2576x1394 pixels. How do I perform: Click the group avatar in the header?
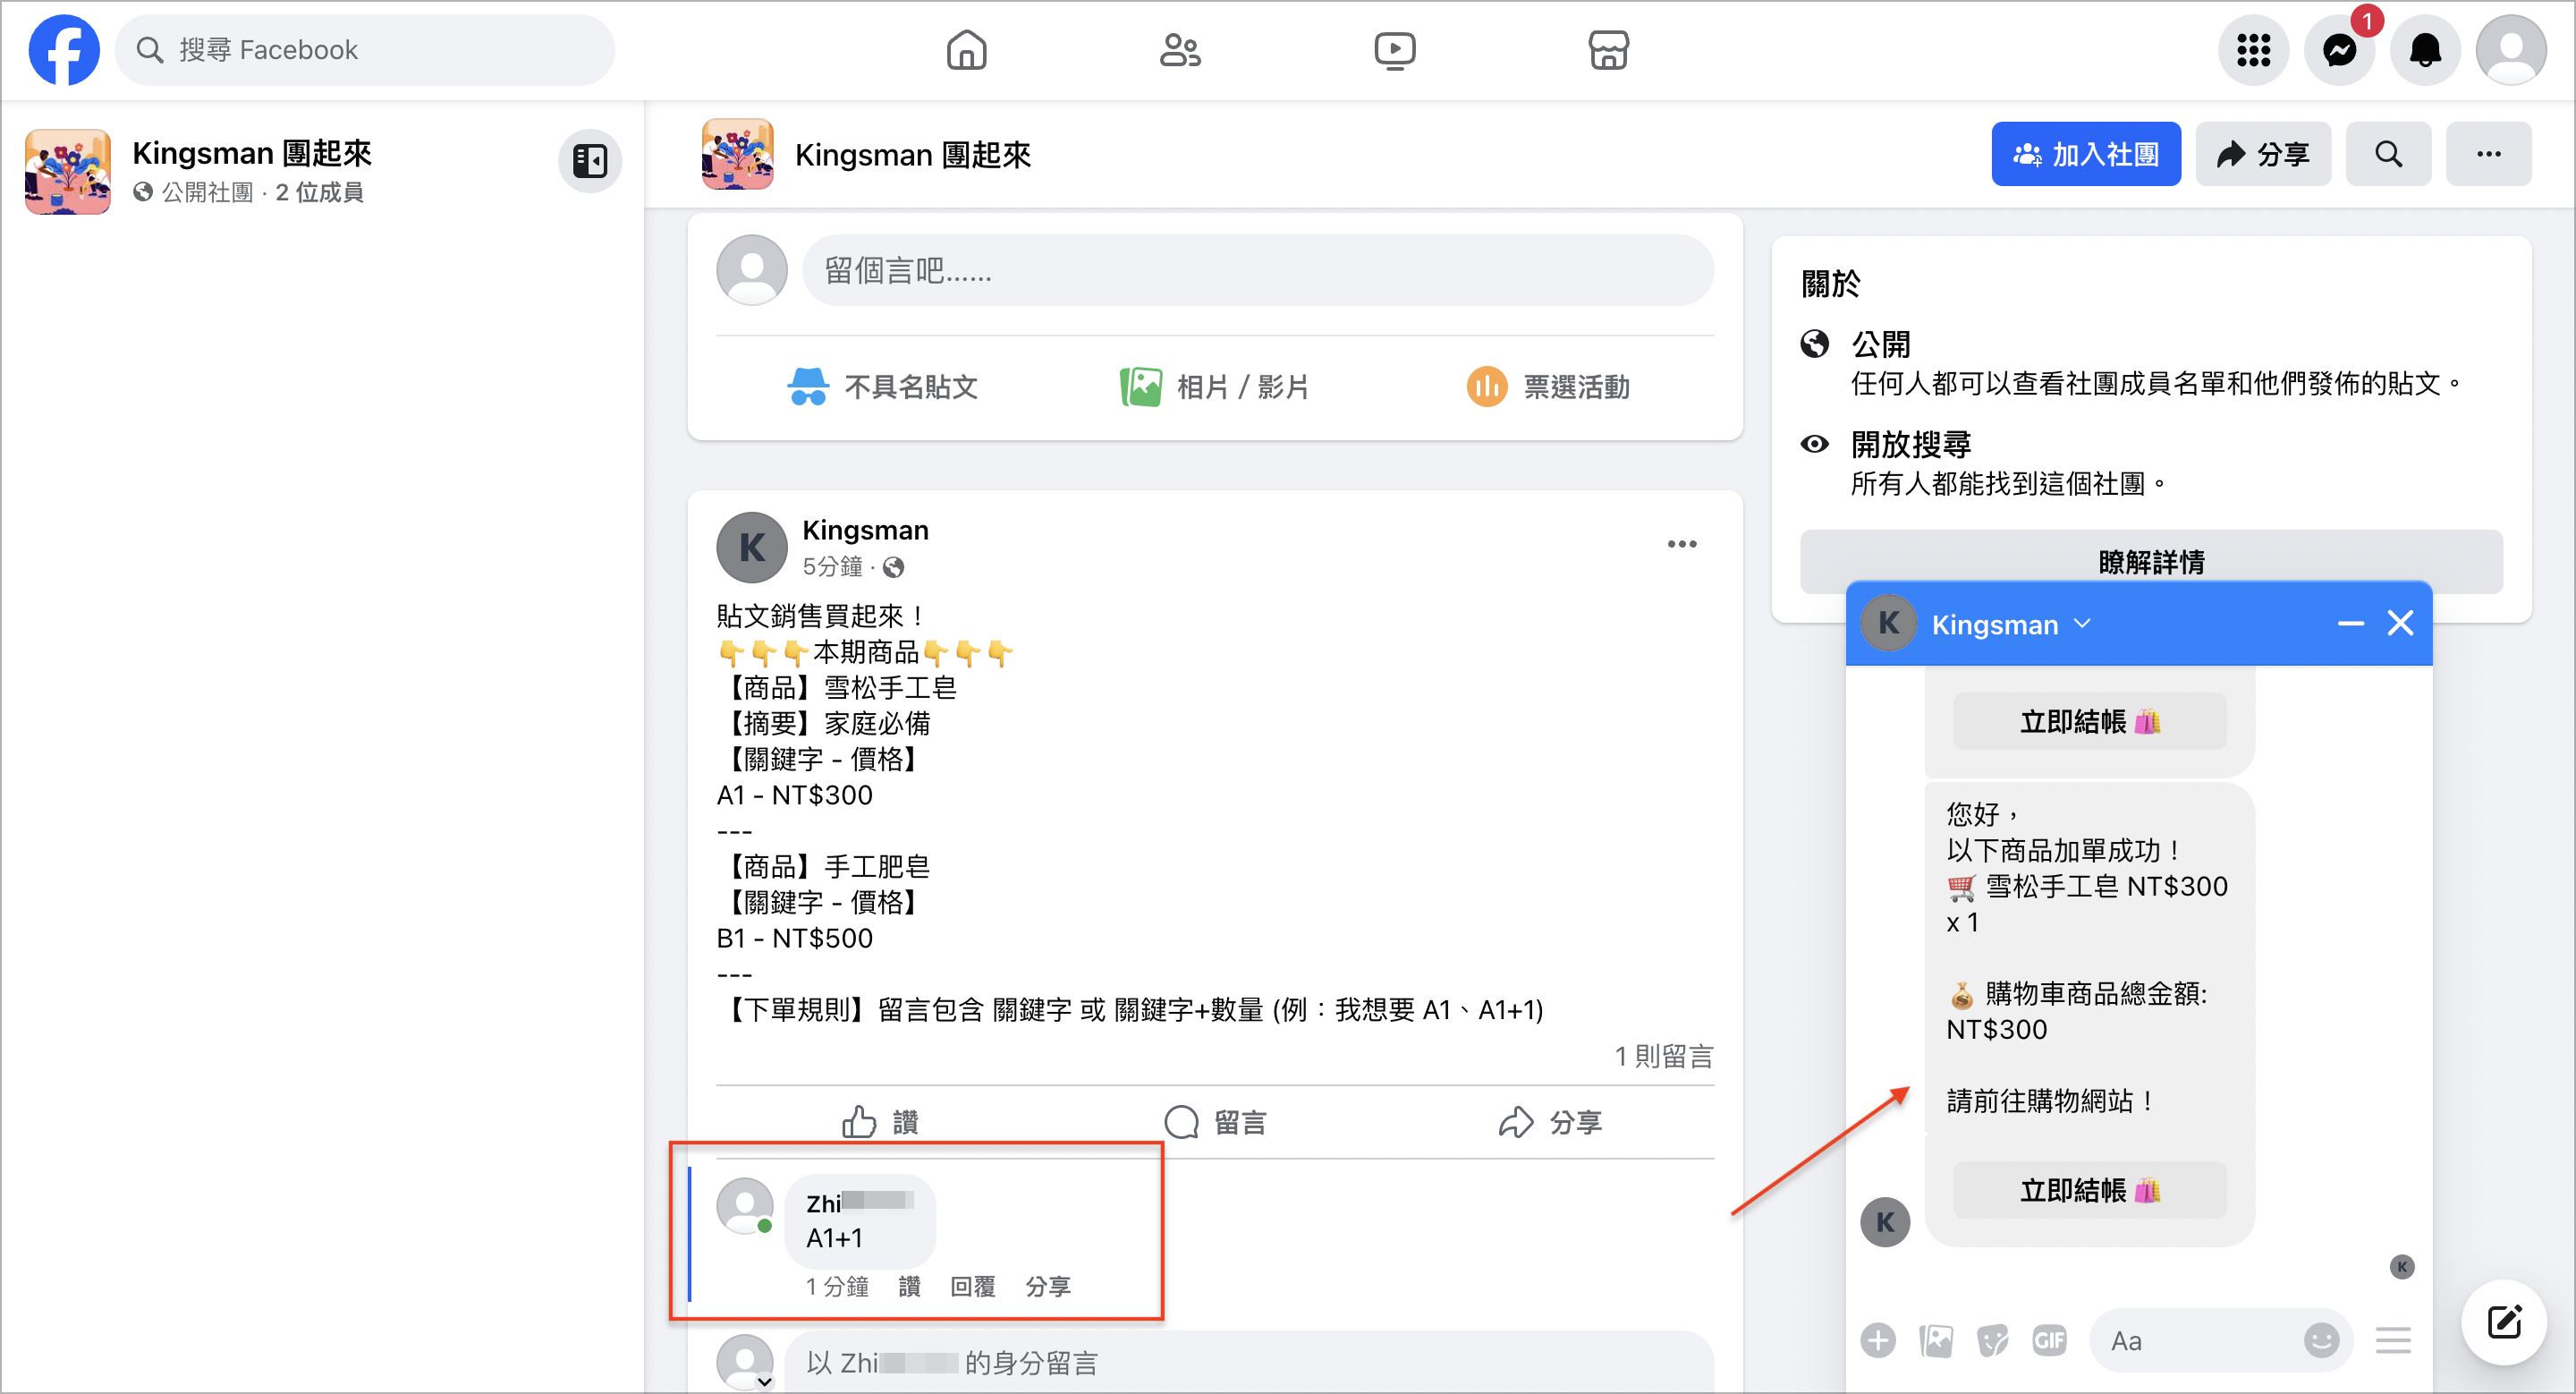(x=737, y=154)
